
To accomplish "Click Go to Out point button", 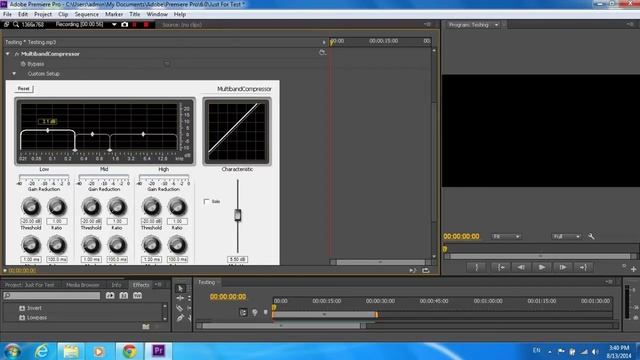I will (583, 267).
